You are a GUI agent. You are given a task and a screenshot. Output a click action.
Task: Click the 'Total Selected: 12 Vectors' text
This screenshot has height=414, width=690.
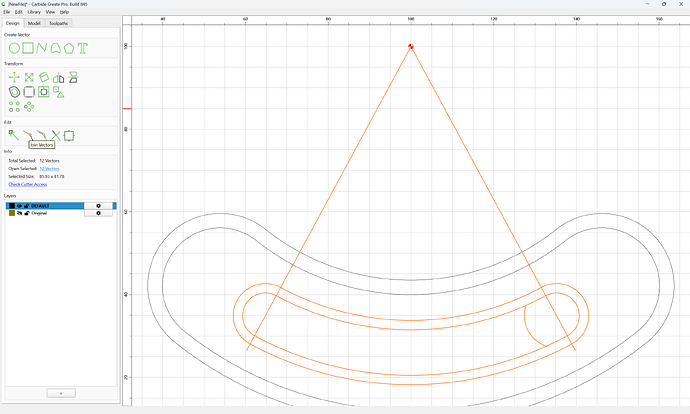click(x=34, y=161)
